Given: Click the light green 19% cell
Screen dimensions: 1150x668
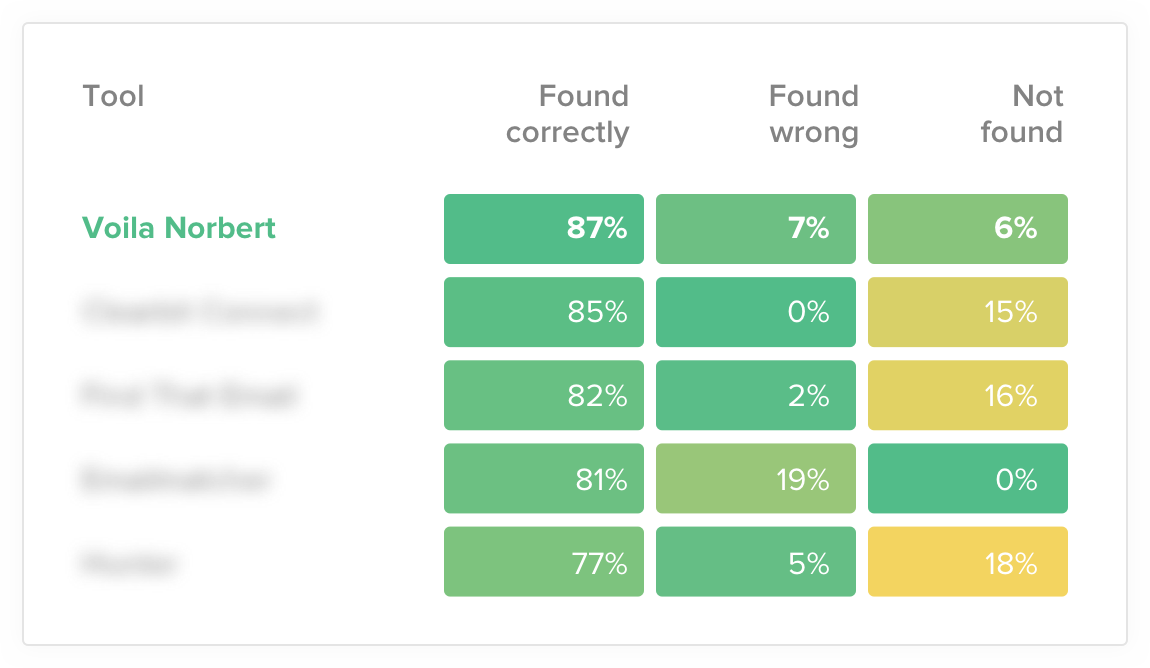Looking at the screenshot, I should coord(756,479).
